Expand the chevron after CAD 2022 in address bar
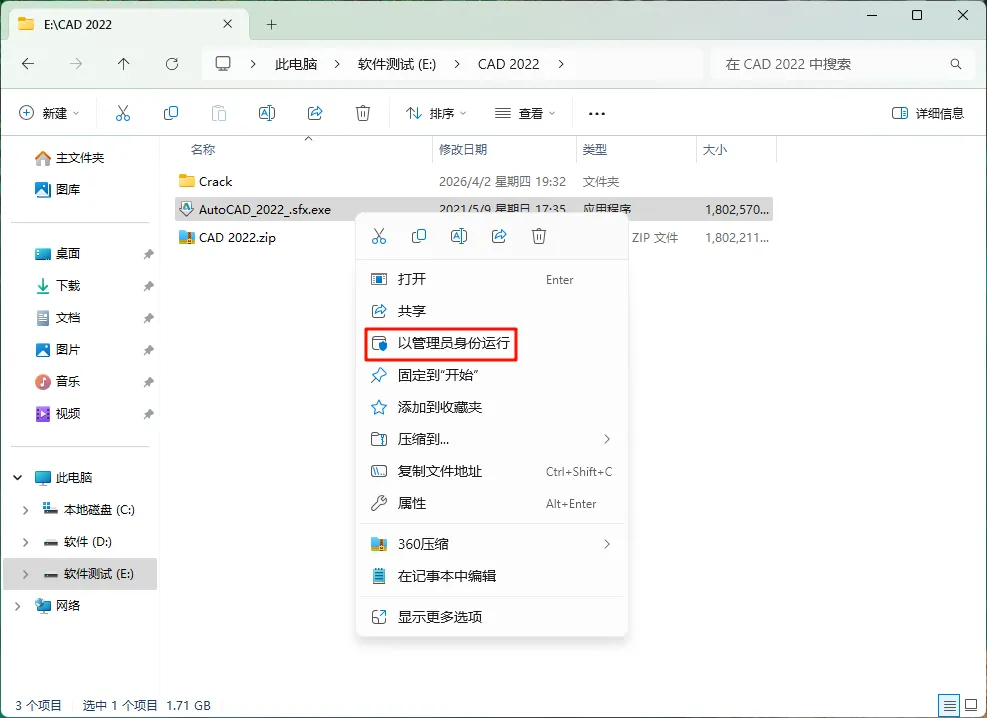The image size is (987, 718). point(561,64)
